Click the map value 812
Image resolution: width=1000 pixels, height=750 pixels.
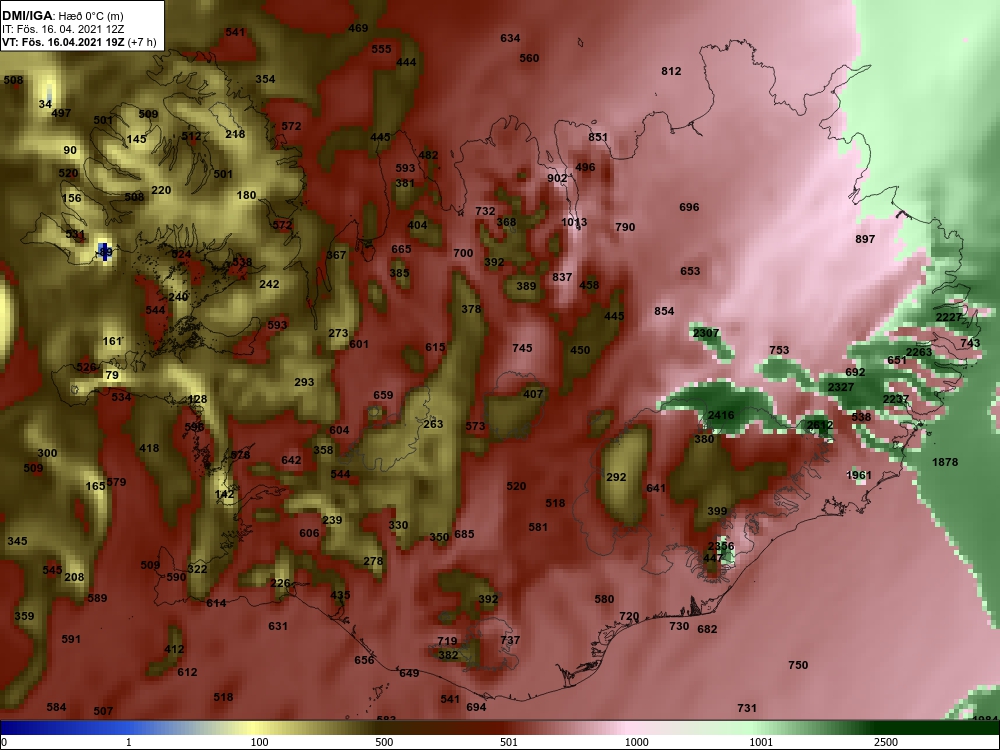pos(671,71)
